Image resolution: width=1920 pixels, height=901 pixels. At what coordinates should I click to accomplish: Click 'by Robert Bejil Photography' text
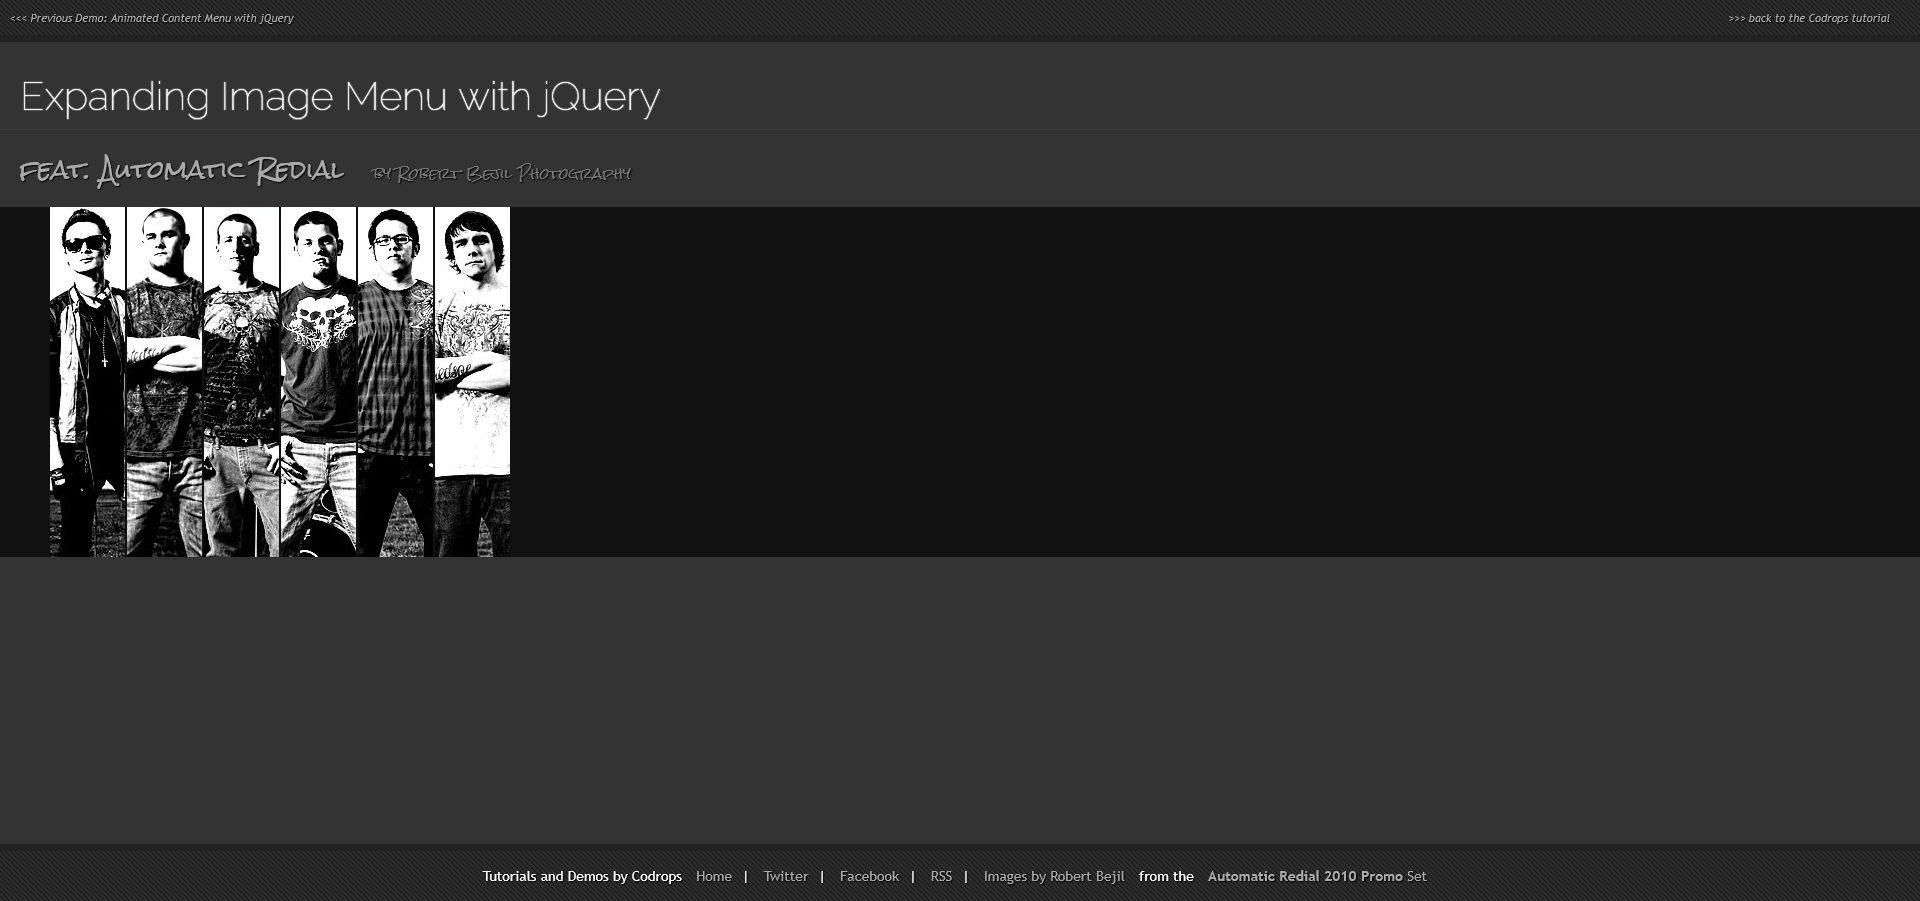(x=501, y=174)
